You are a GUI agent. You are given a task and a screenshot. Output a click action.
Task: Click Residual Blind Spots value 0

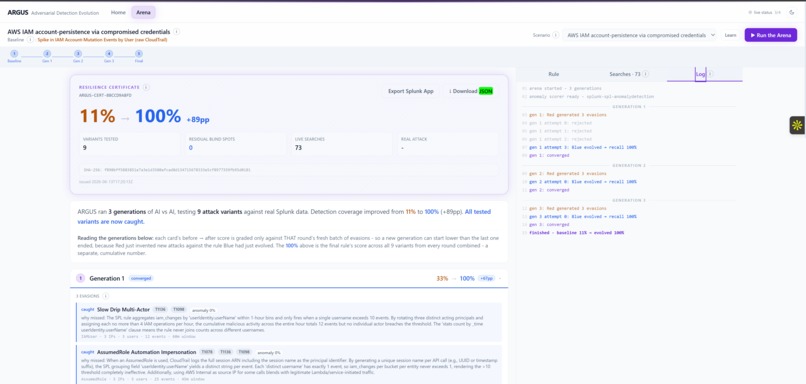190,148
